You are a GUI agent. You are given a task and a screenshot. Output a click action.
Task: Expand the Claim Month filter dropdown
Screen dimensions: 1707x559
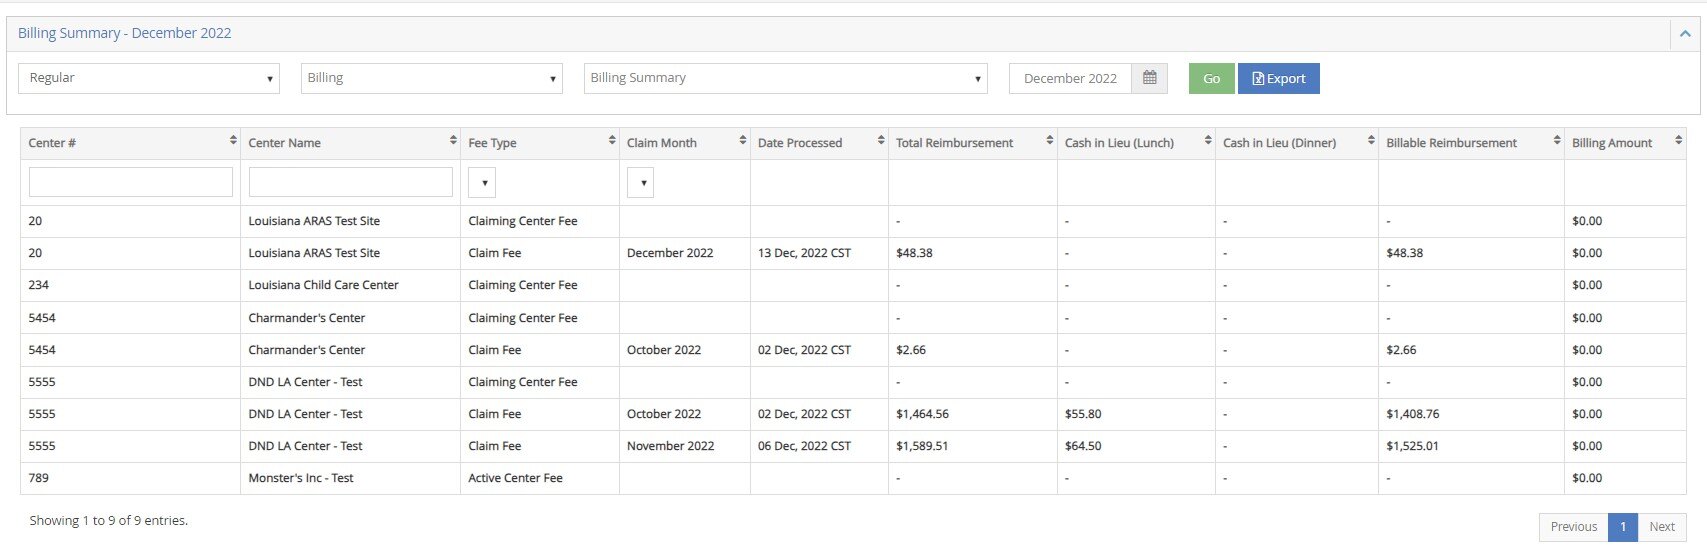click(640, 183)
